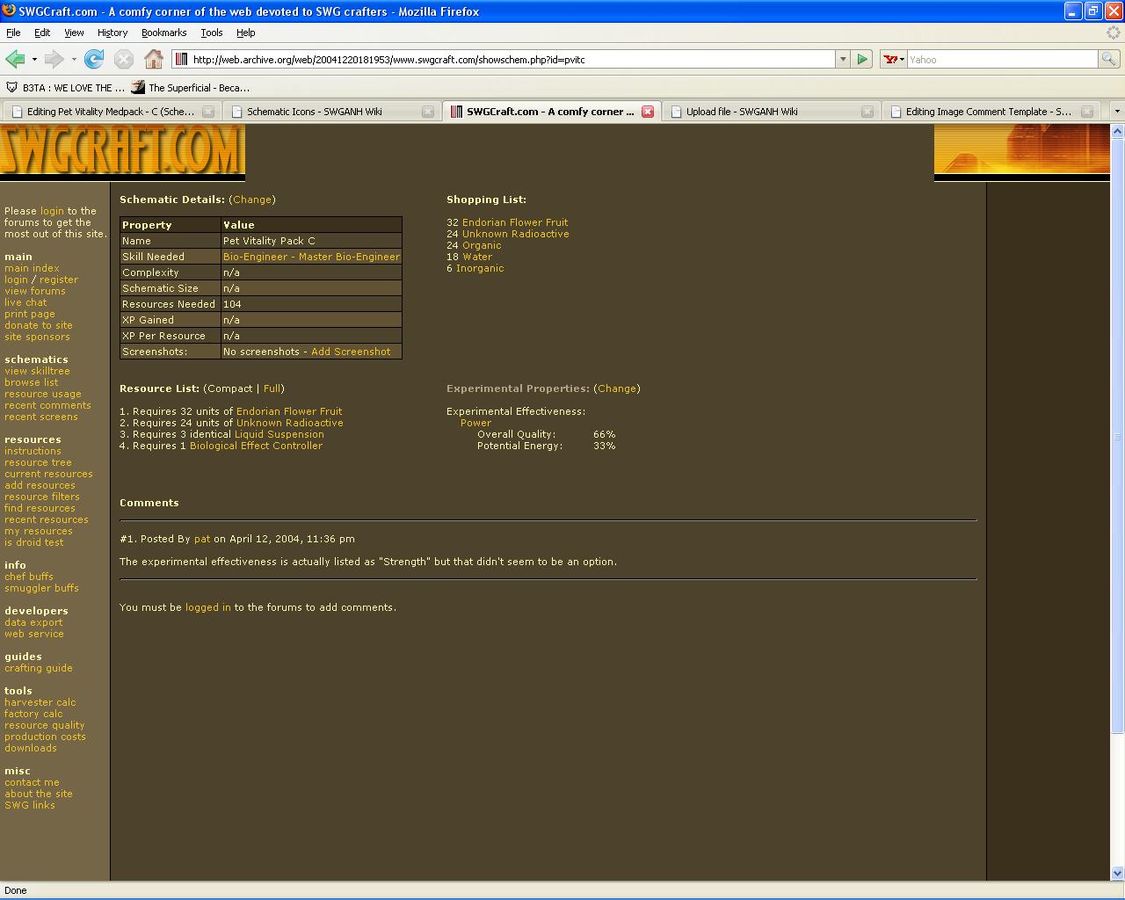The height and width of the screenshot is (900, 1125).
Task: Switch to Schematic Icons - SWGANH Wiki tab
Action: (315, 112)
